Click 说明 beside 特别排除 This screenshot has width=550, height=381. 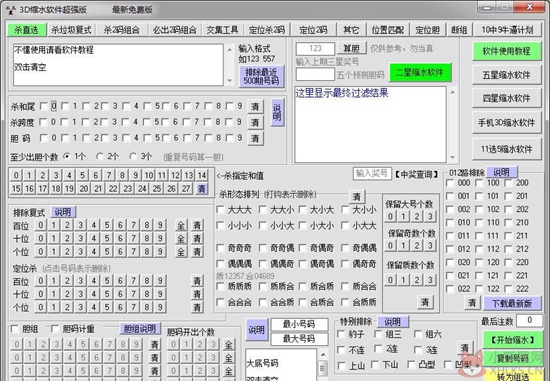[393, 322]
